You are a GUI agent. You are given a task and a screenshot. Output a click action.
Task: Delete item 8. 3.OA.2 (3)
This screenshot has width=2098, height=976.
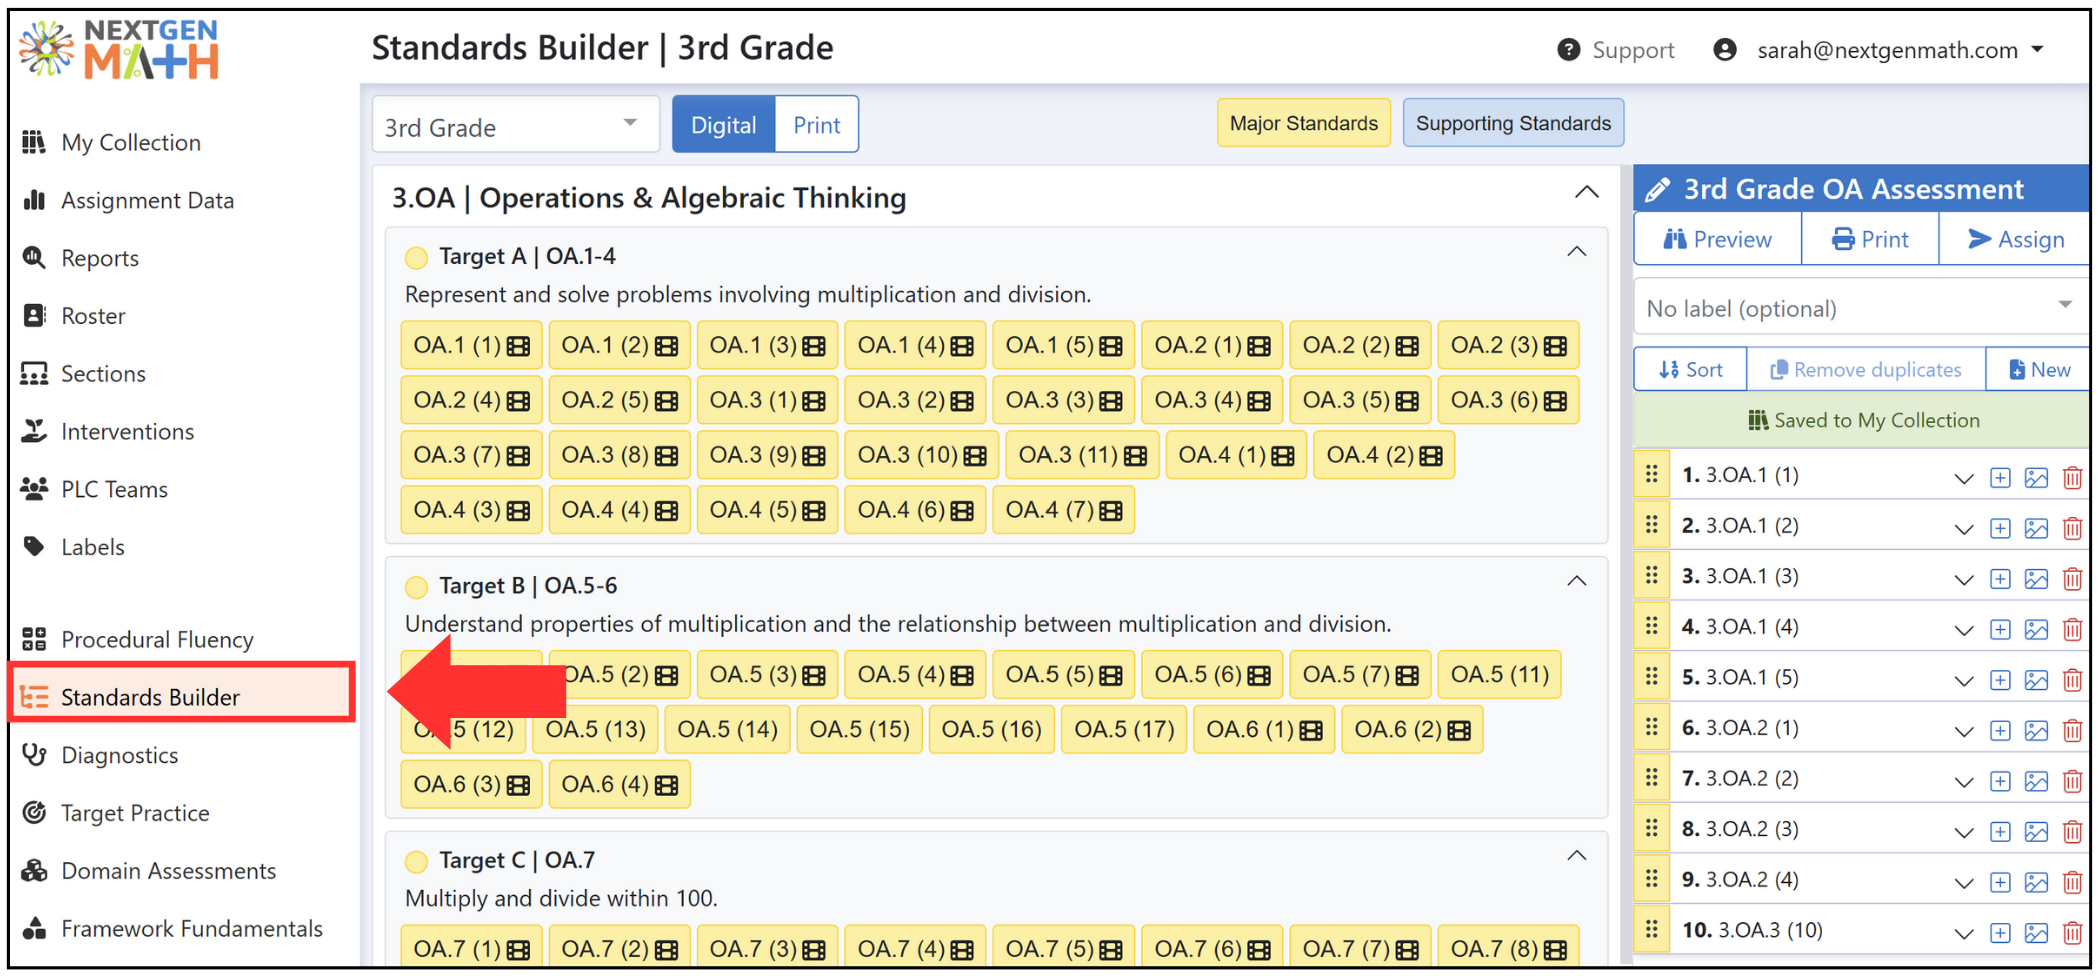[x=2072, y=832]
